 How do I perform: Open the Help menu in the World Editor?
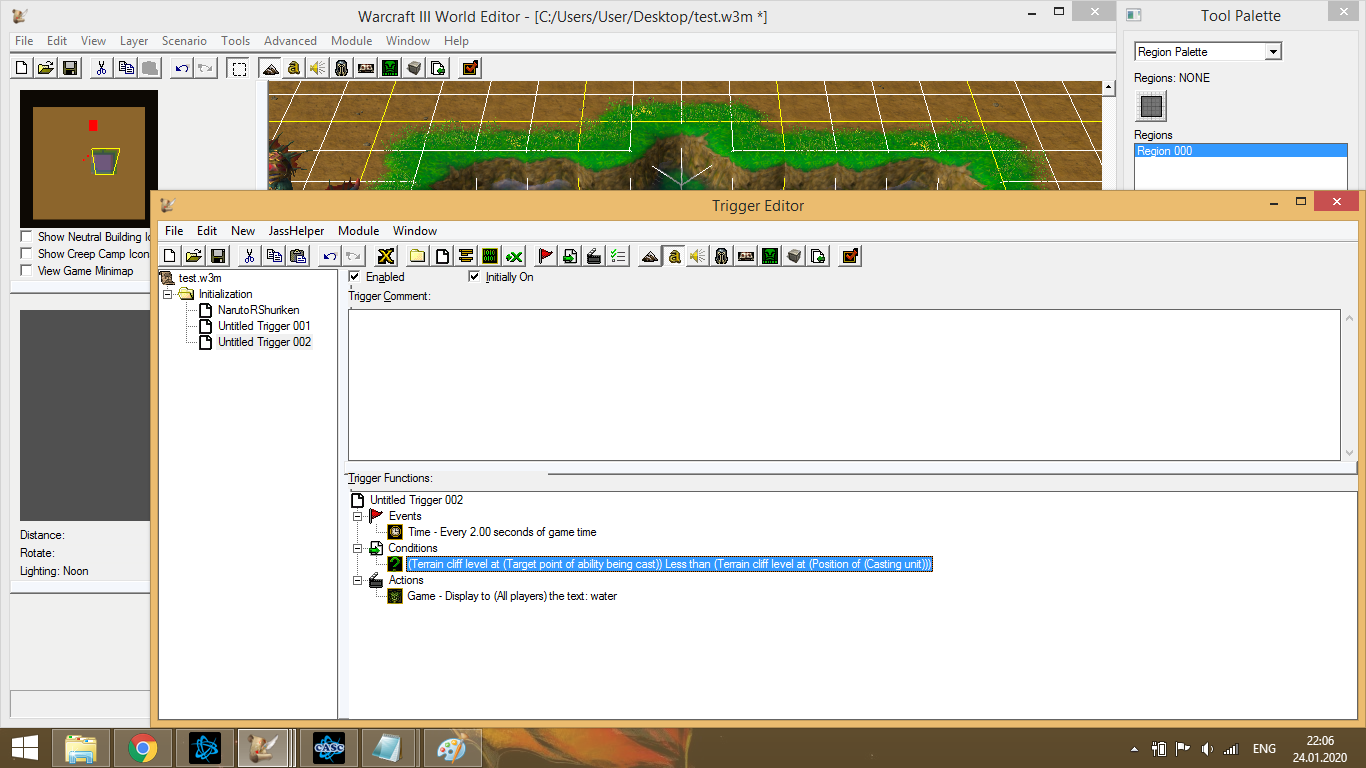point(456,41)
